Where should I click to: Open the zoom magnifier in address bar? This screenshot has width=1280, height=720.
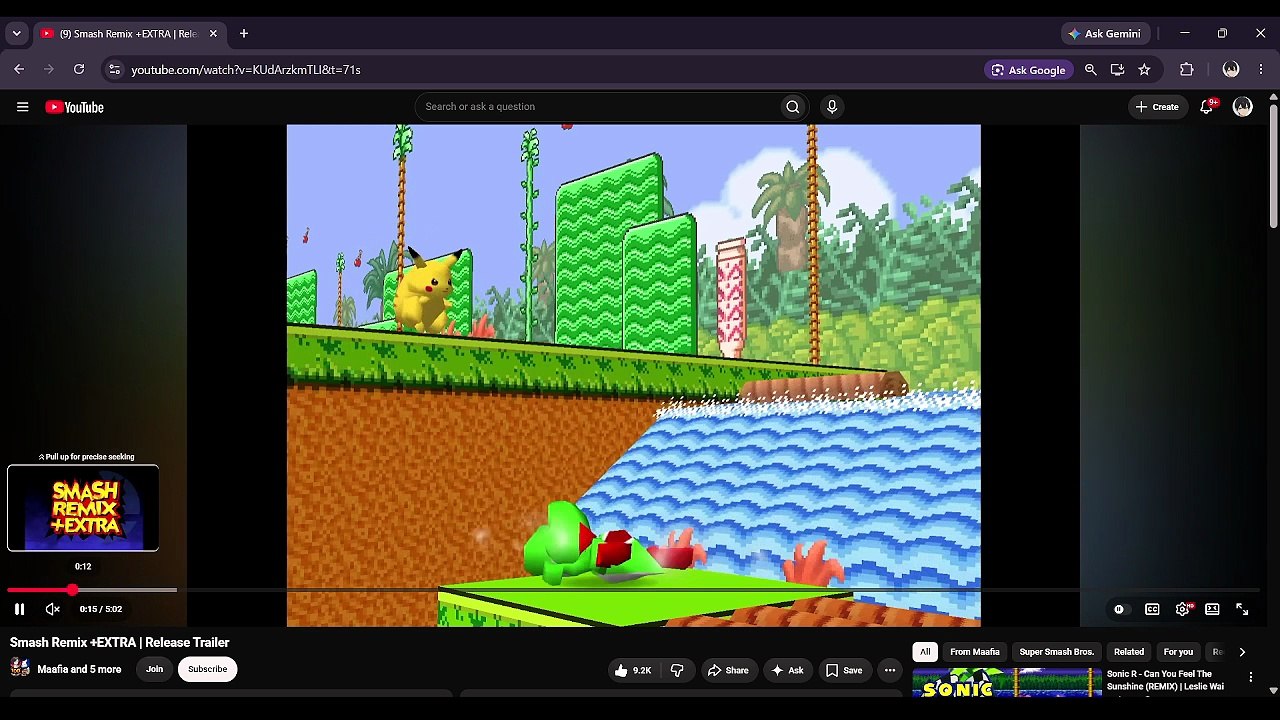pos(1091,70)
